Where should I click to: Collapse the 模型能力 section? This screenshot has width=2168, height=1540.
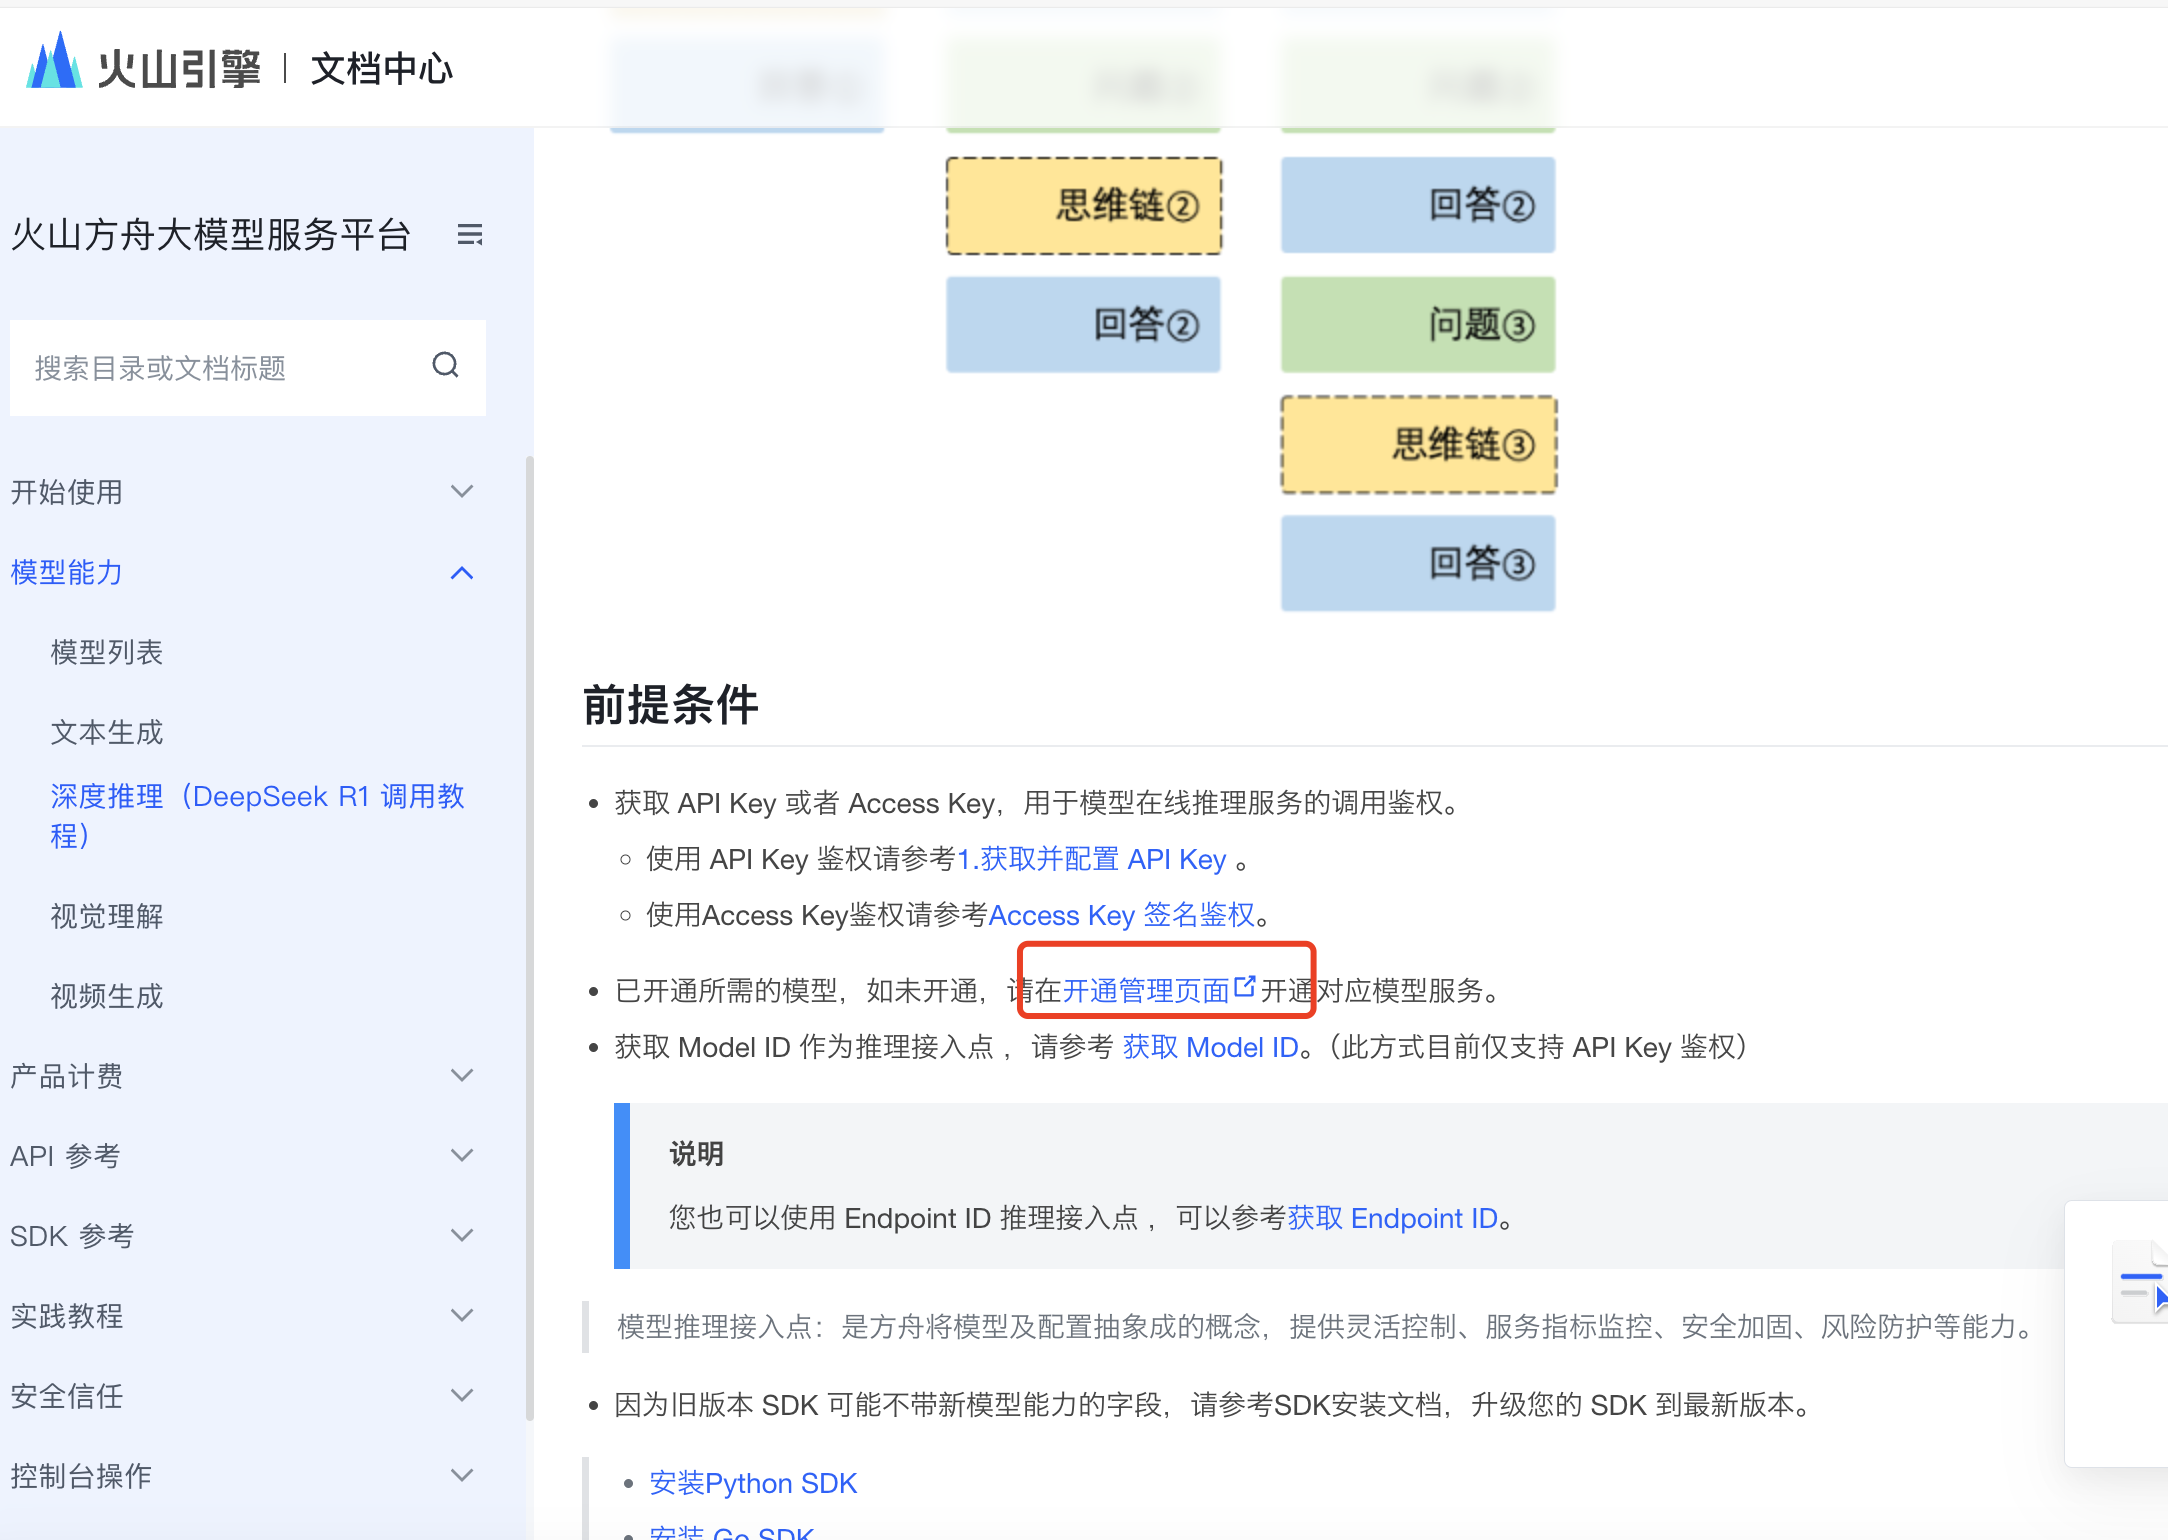(462, 573)
